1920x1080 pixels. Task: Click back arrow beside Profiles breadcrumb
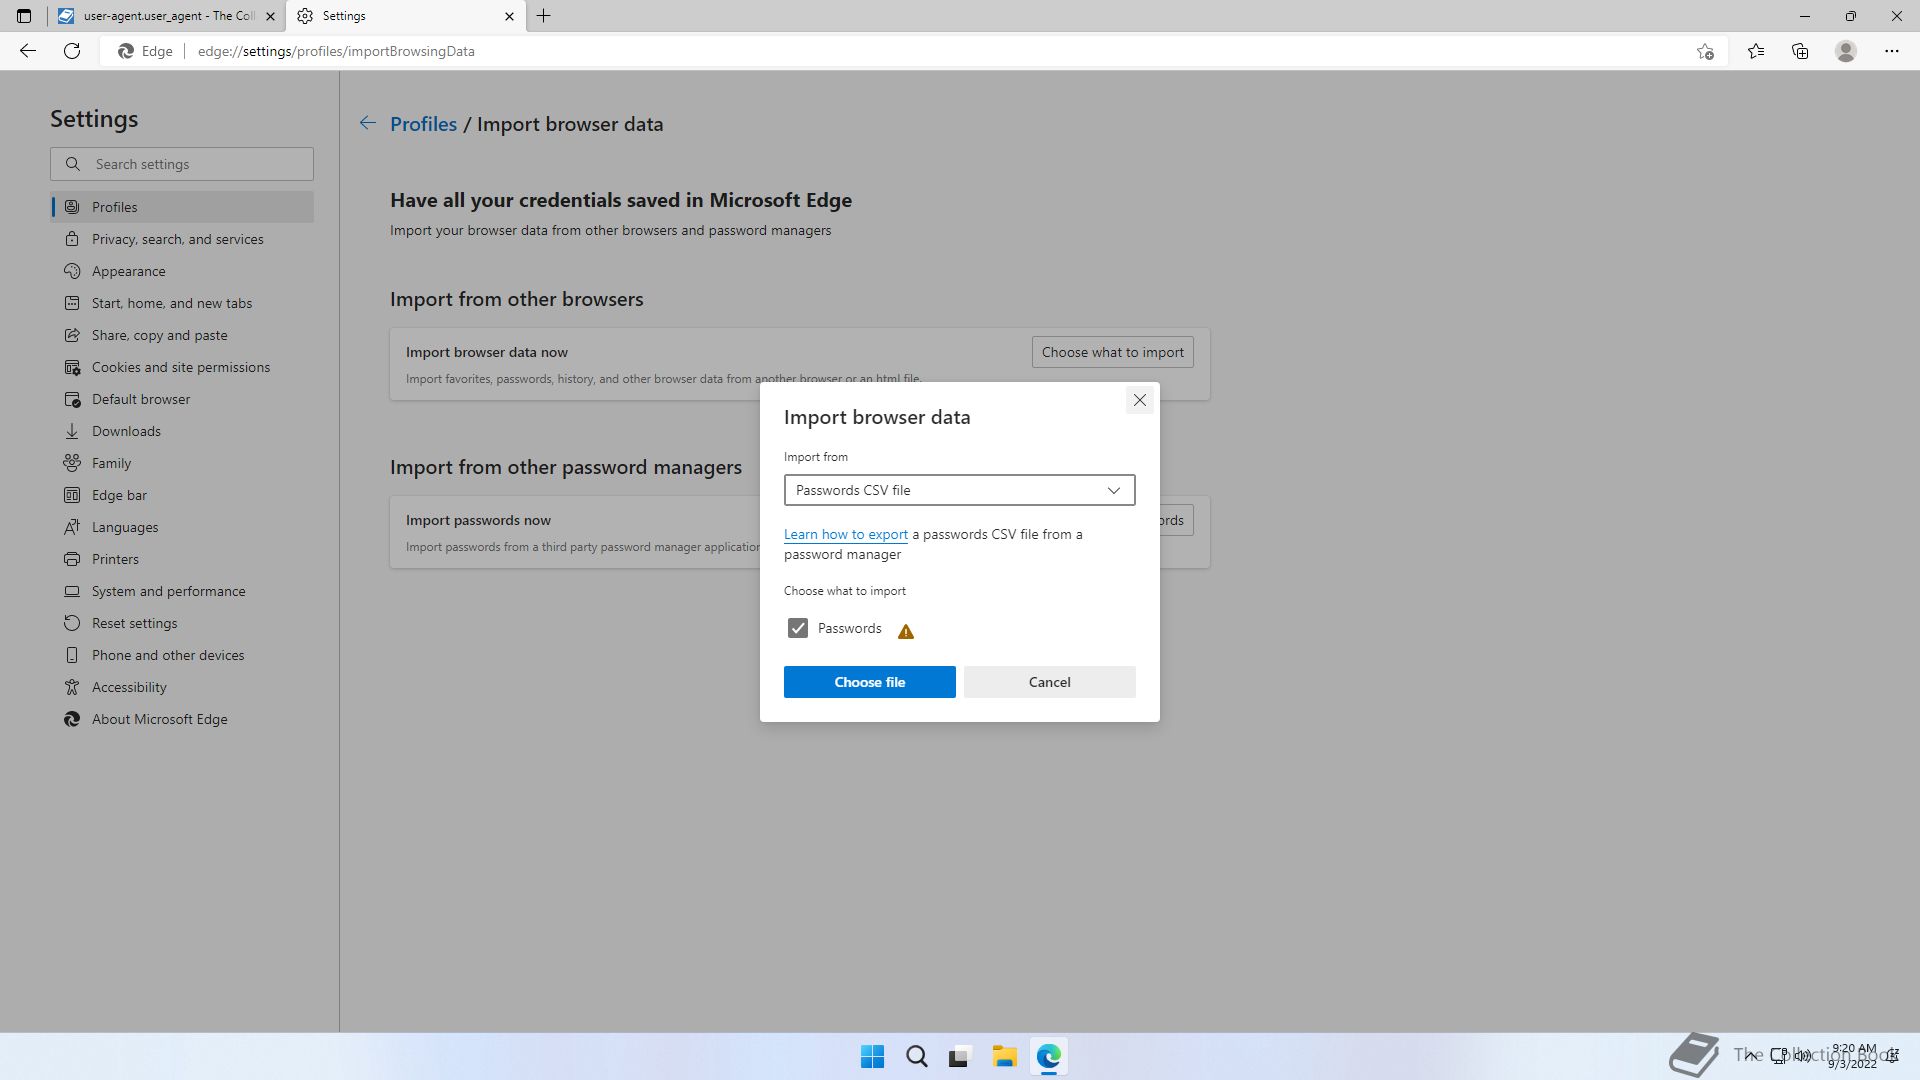[x=368, y=124]
